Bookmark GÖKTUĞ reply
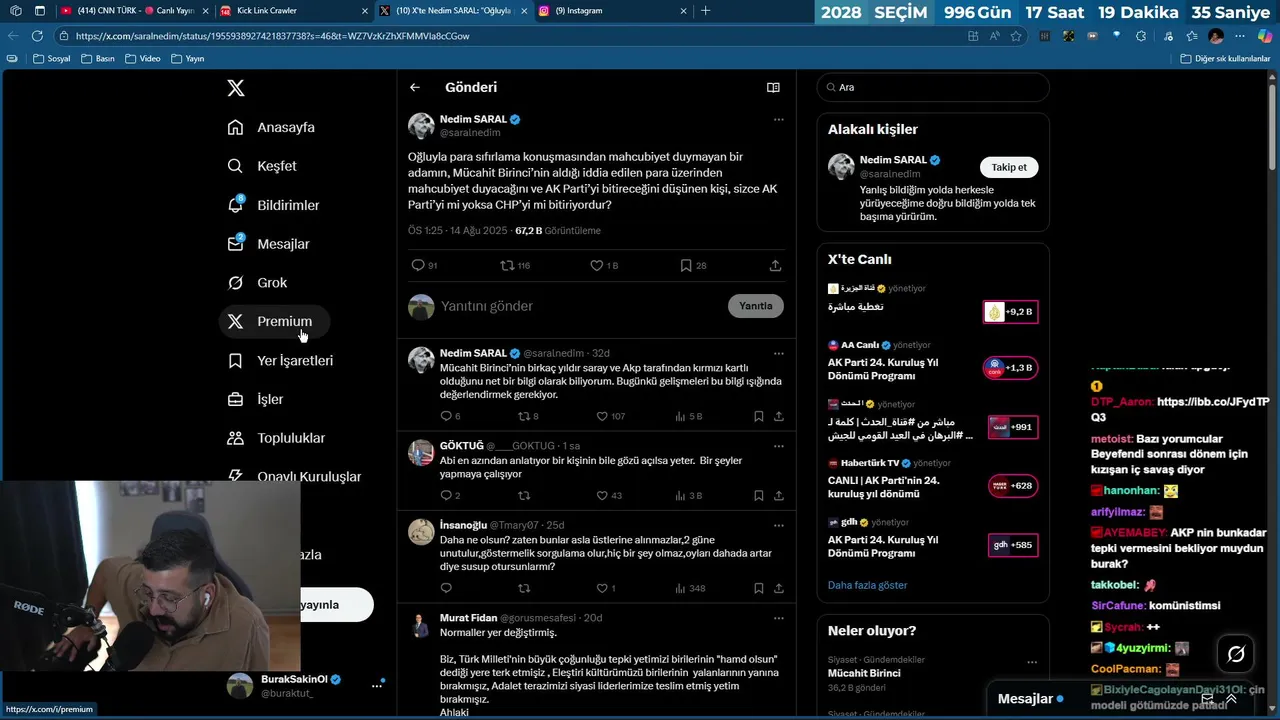 pyautogui.click(x=758, y=495)
